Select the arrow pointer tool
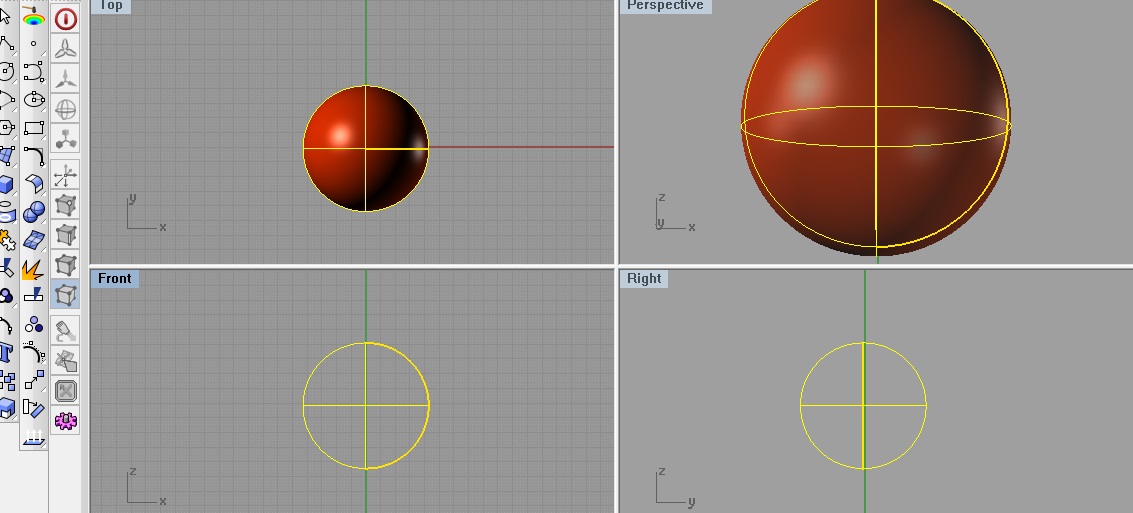 (x=5, y=16)
